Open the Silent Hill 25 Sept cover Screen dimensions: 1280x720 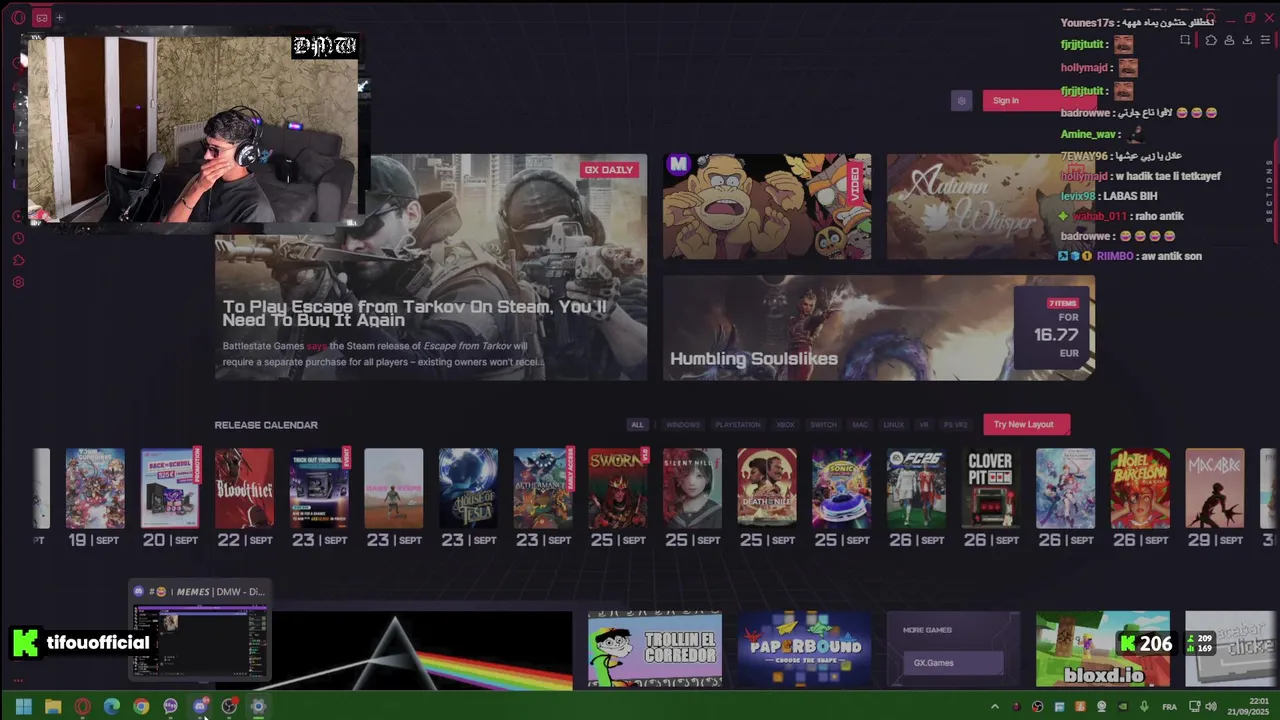[692, 488]
